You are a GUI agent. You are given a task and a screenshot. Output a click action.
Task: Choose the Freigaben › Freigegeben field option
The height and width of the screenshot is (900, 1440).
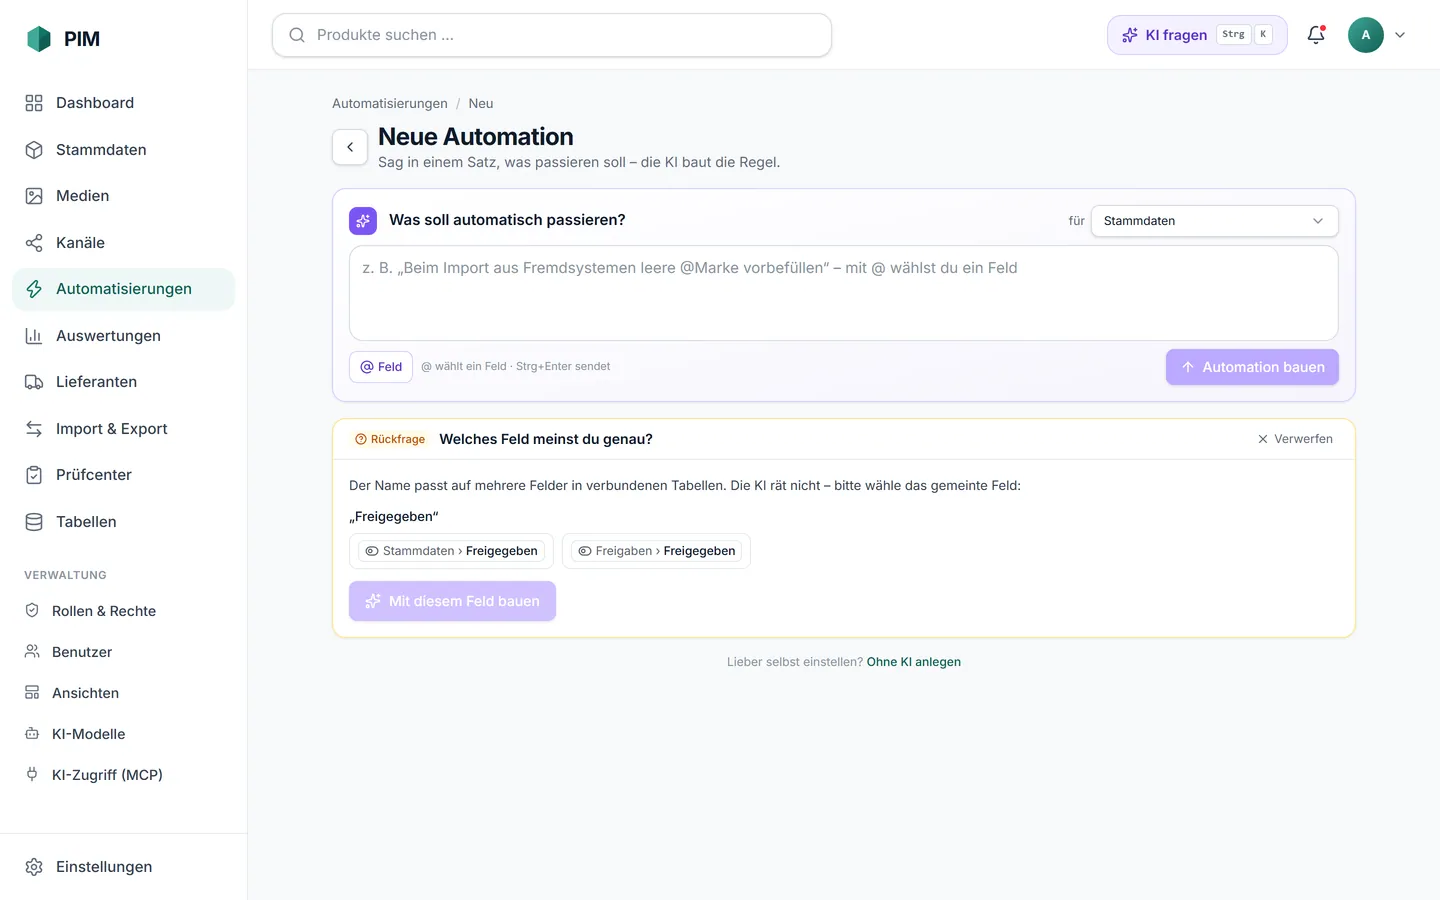(x=656, y=551)
